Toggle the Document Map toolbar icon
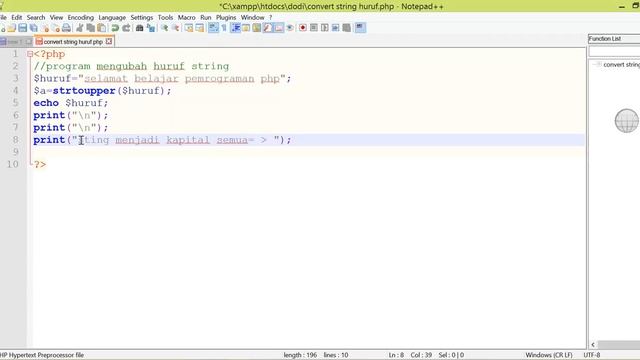 257,28
